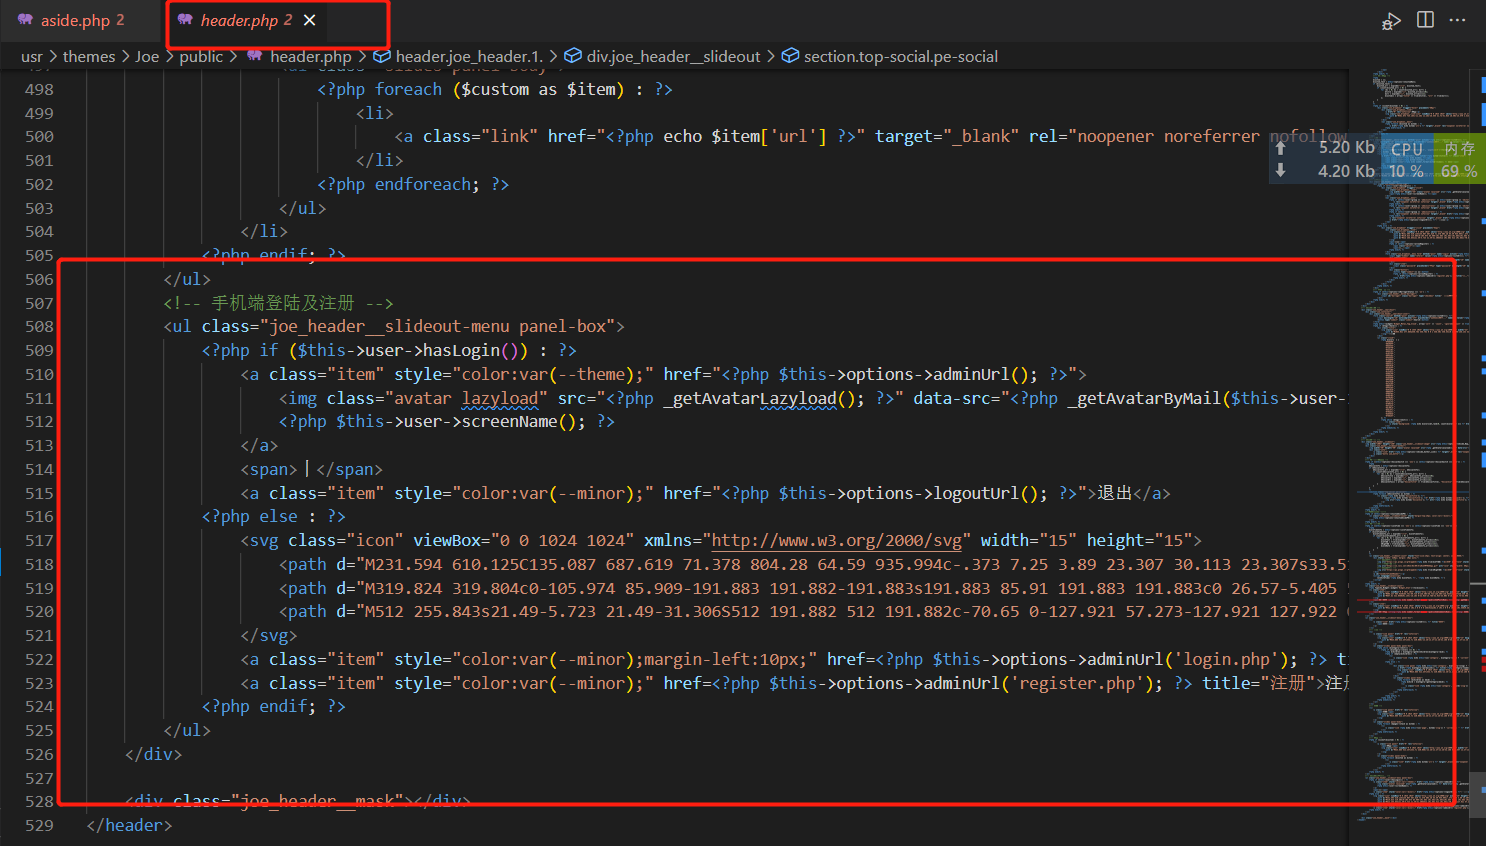Image resolution: width=1486 pixels, height=846 pixels.
Task: Click the header.joe_header symbol icon in breadcrumb
Action: [x=382, y=56]
